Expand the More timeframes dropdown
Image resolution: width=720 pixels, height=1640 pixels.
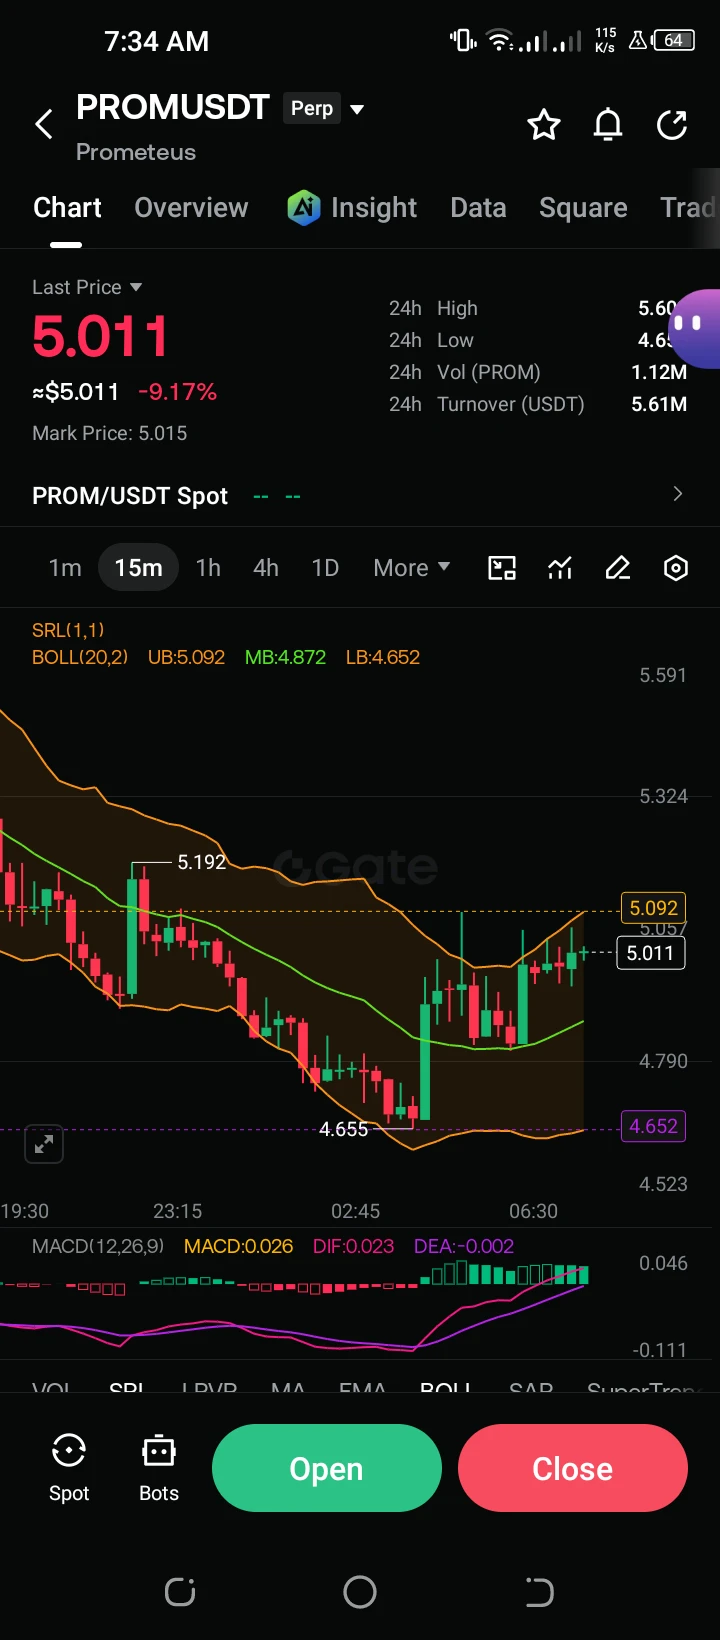411,568
